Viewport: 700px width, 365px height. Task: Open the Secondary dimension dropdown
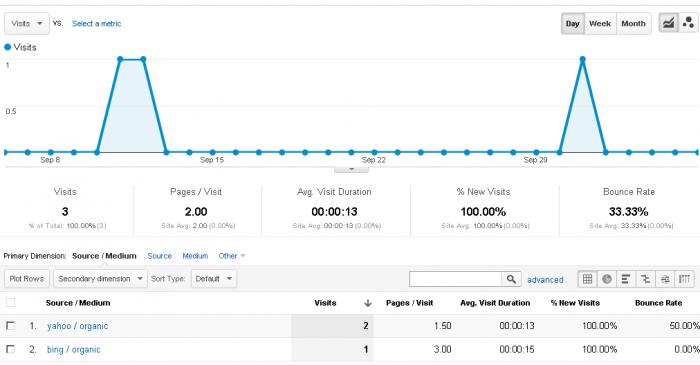click(x=100, y=279)
